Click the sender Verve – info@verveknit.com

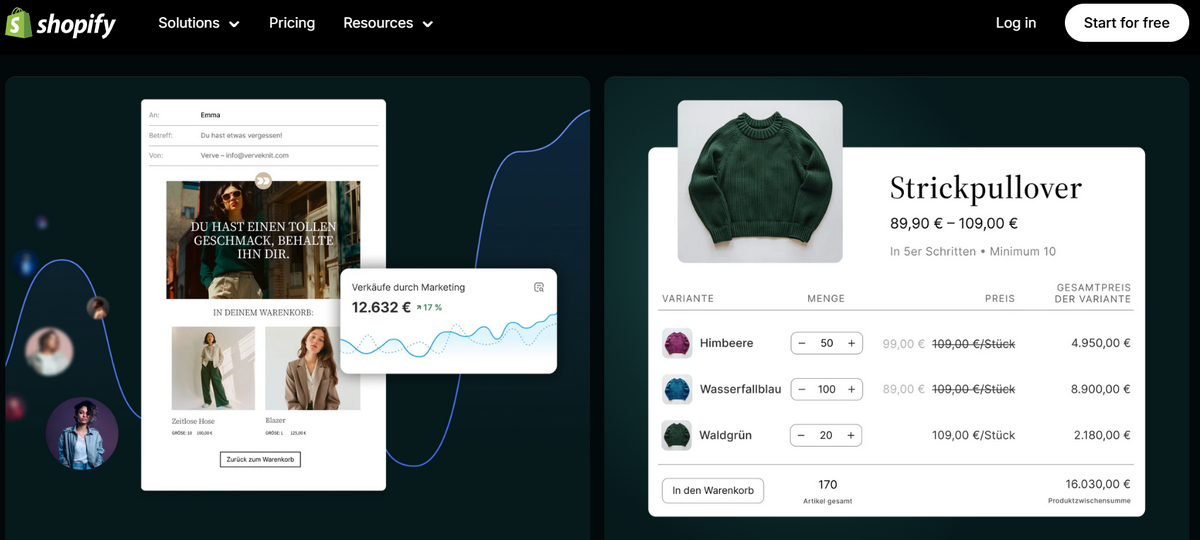(x=245, y=155)
